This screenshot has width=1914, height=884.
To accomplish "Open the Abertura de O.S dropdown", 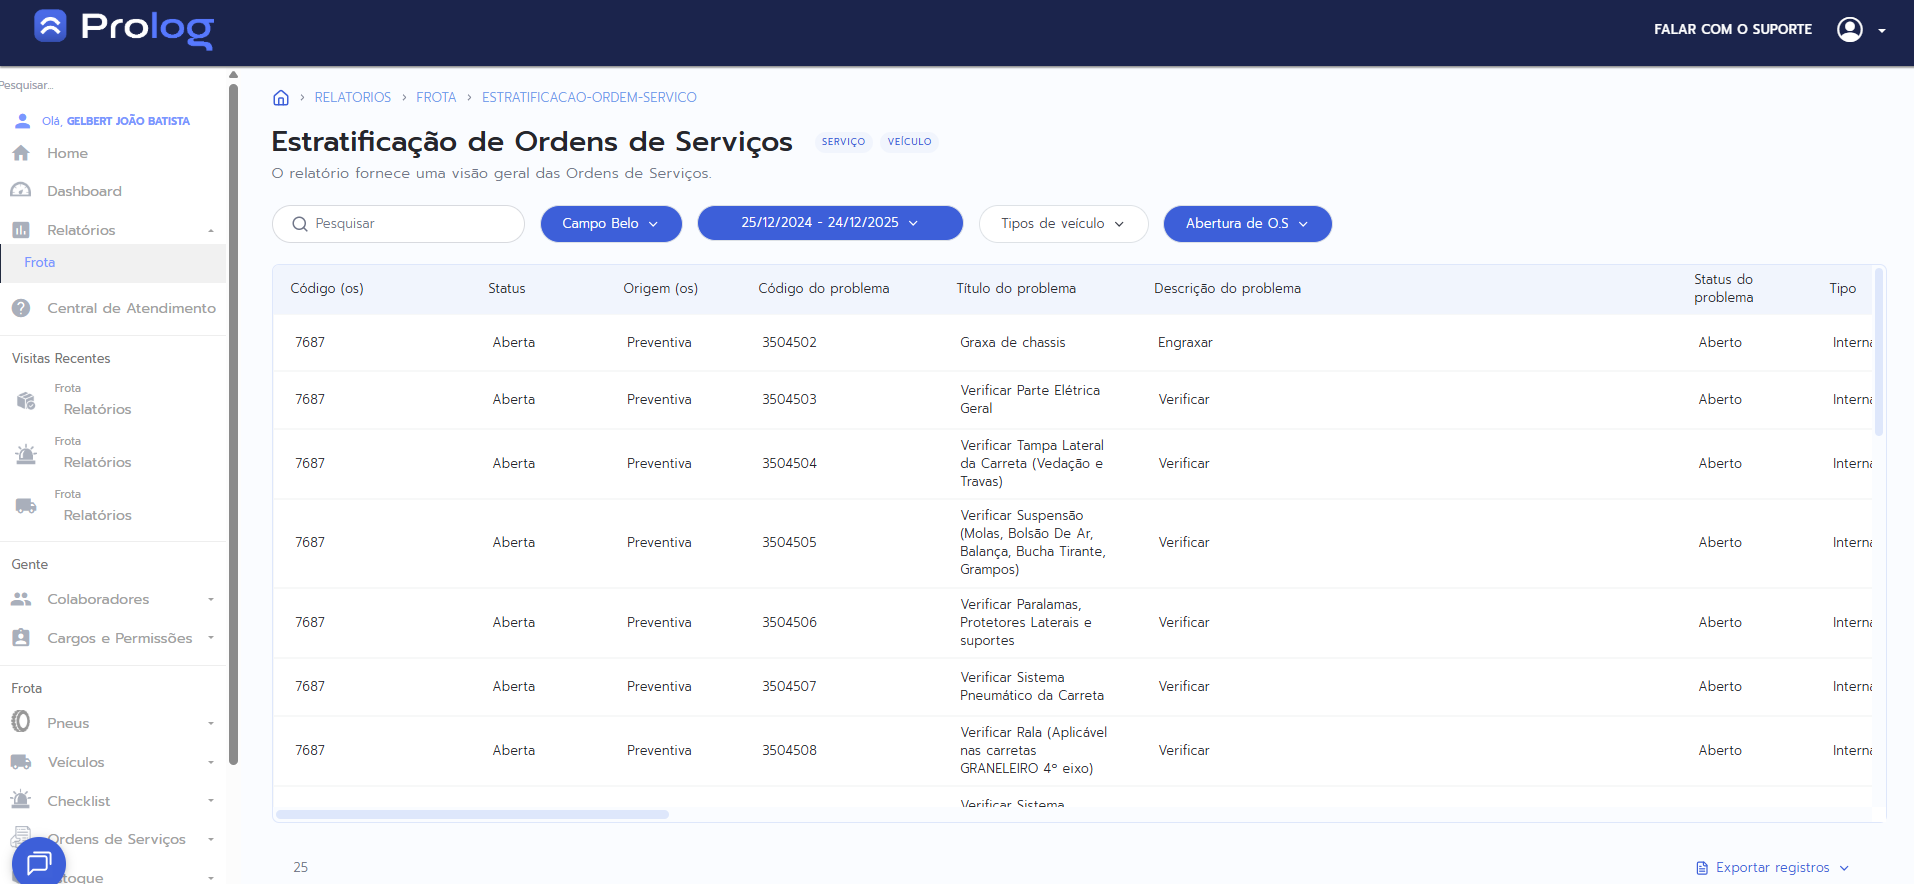I will [1246, 224].
